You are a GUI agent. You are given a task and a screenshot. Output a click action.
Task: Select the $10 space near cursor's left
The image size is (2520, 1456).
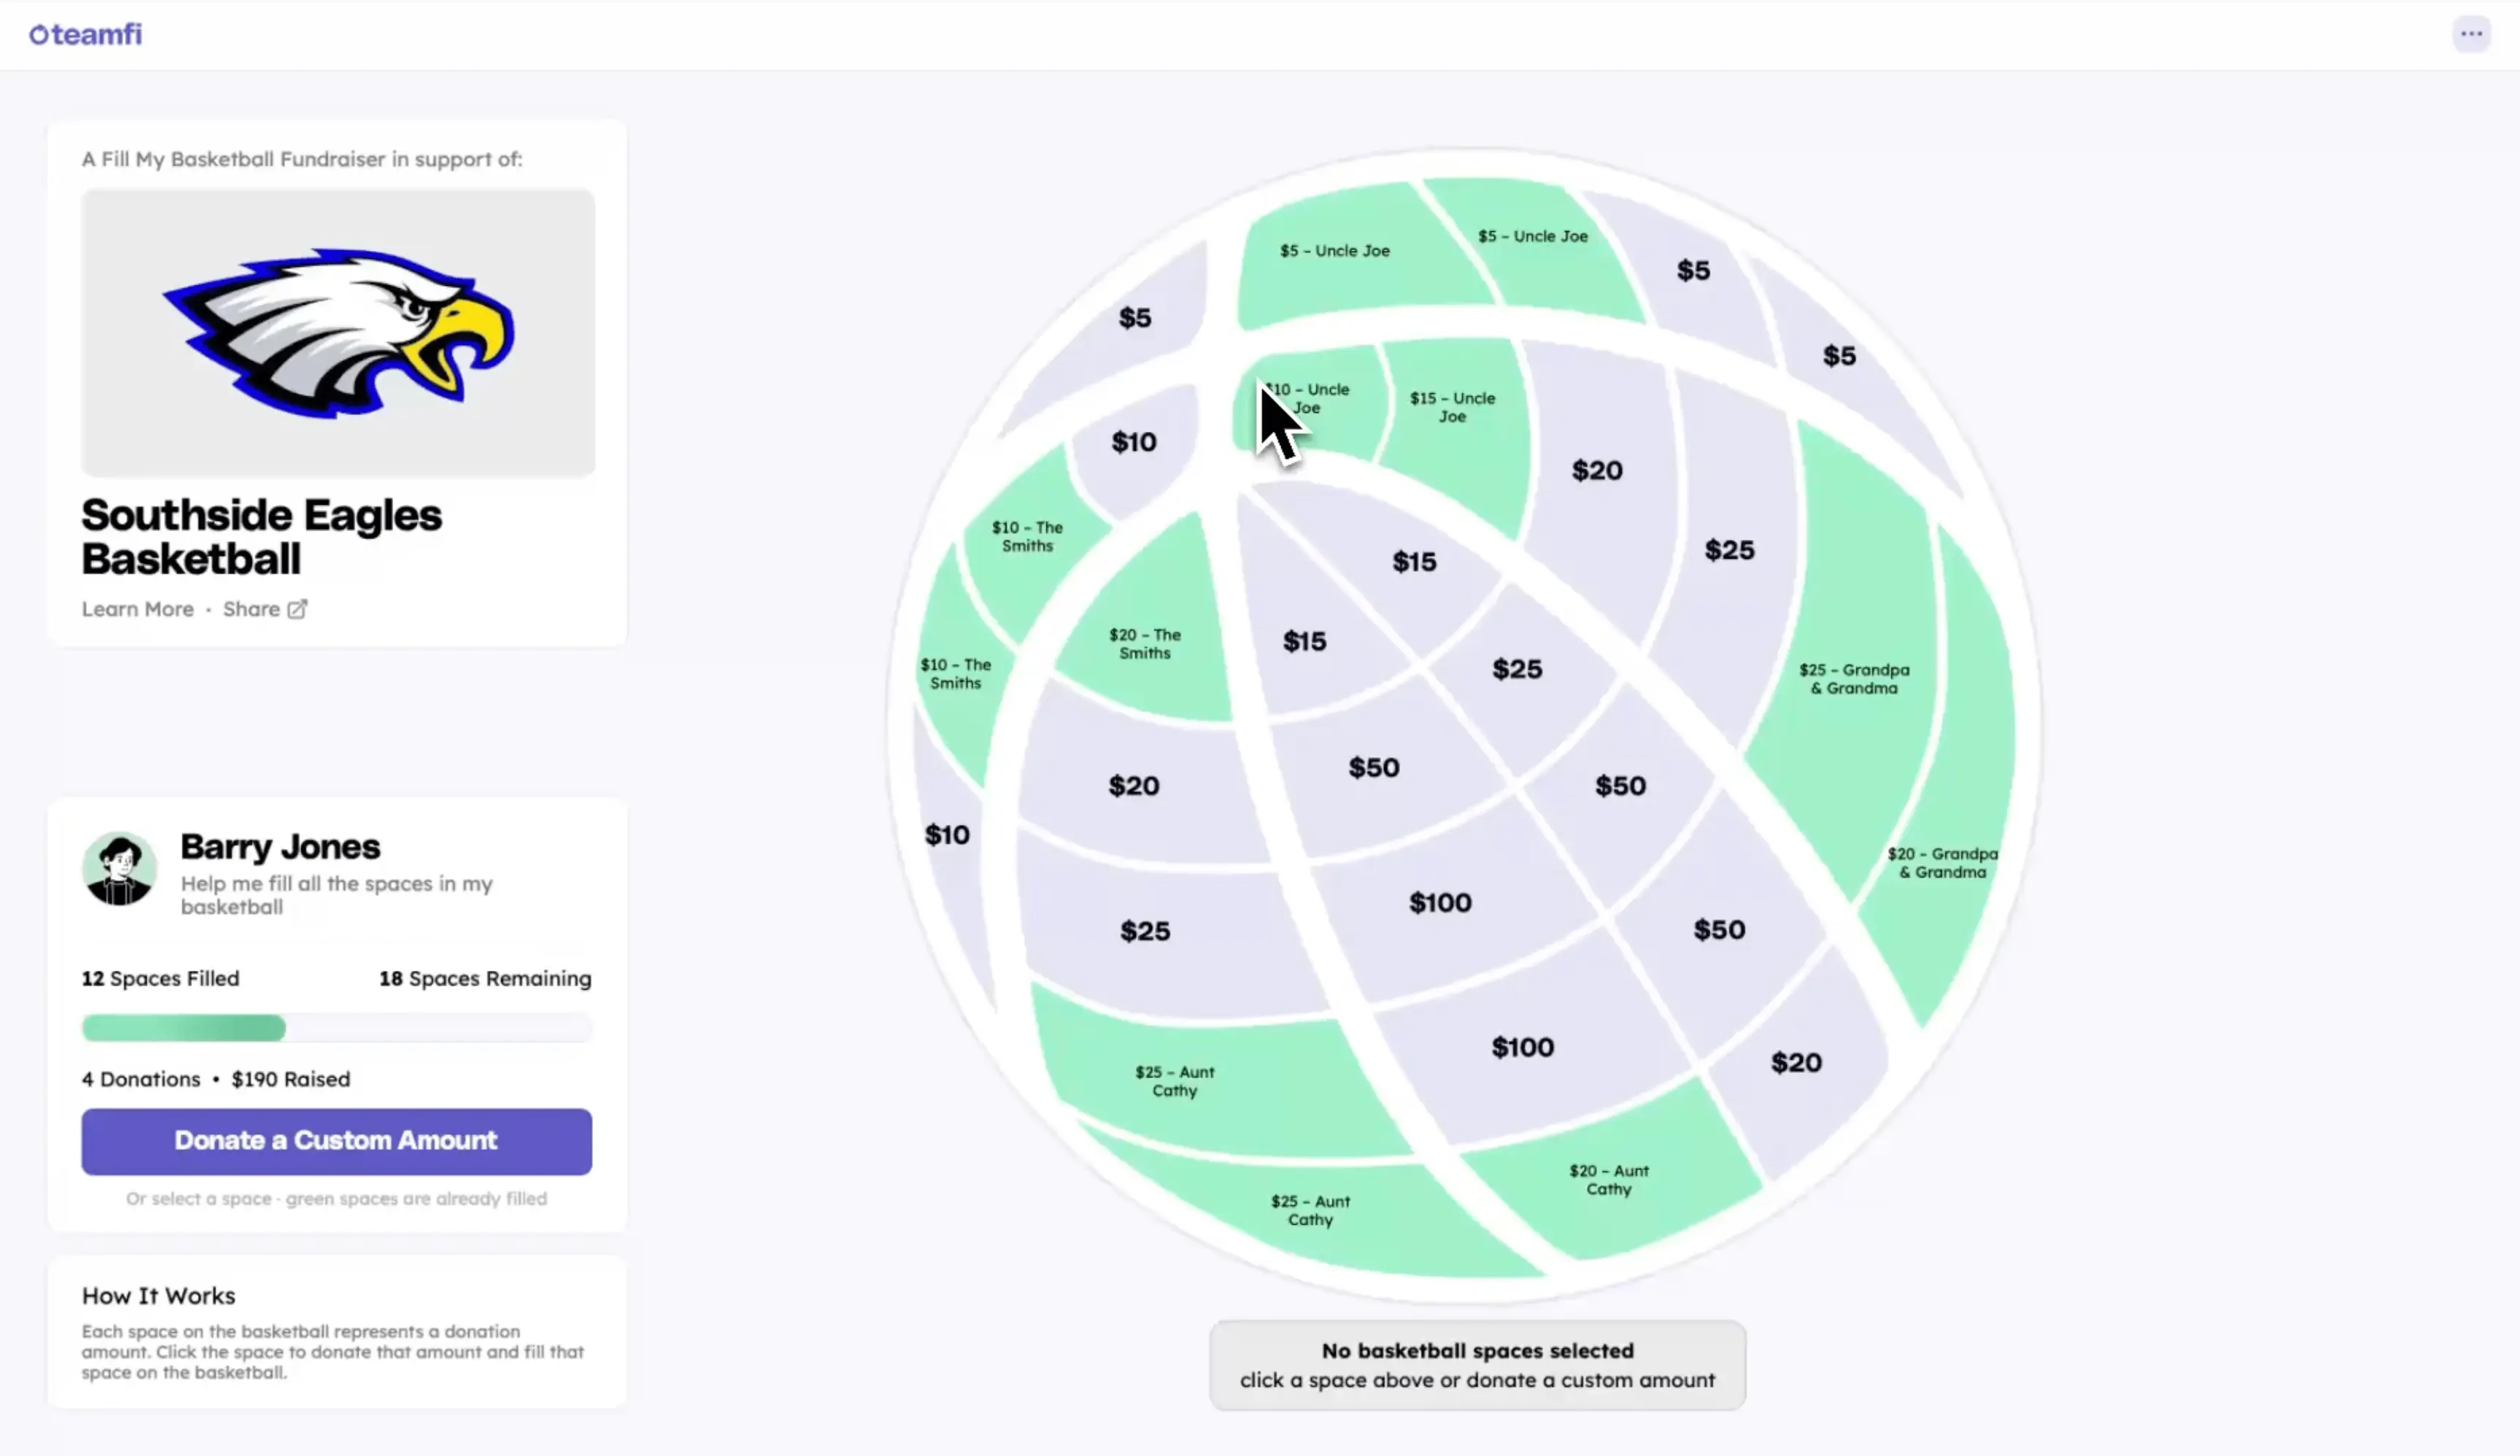pyautogui.click(x=1134, y=442)
